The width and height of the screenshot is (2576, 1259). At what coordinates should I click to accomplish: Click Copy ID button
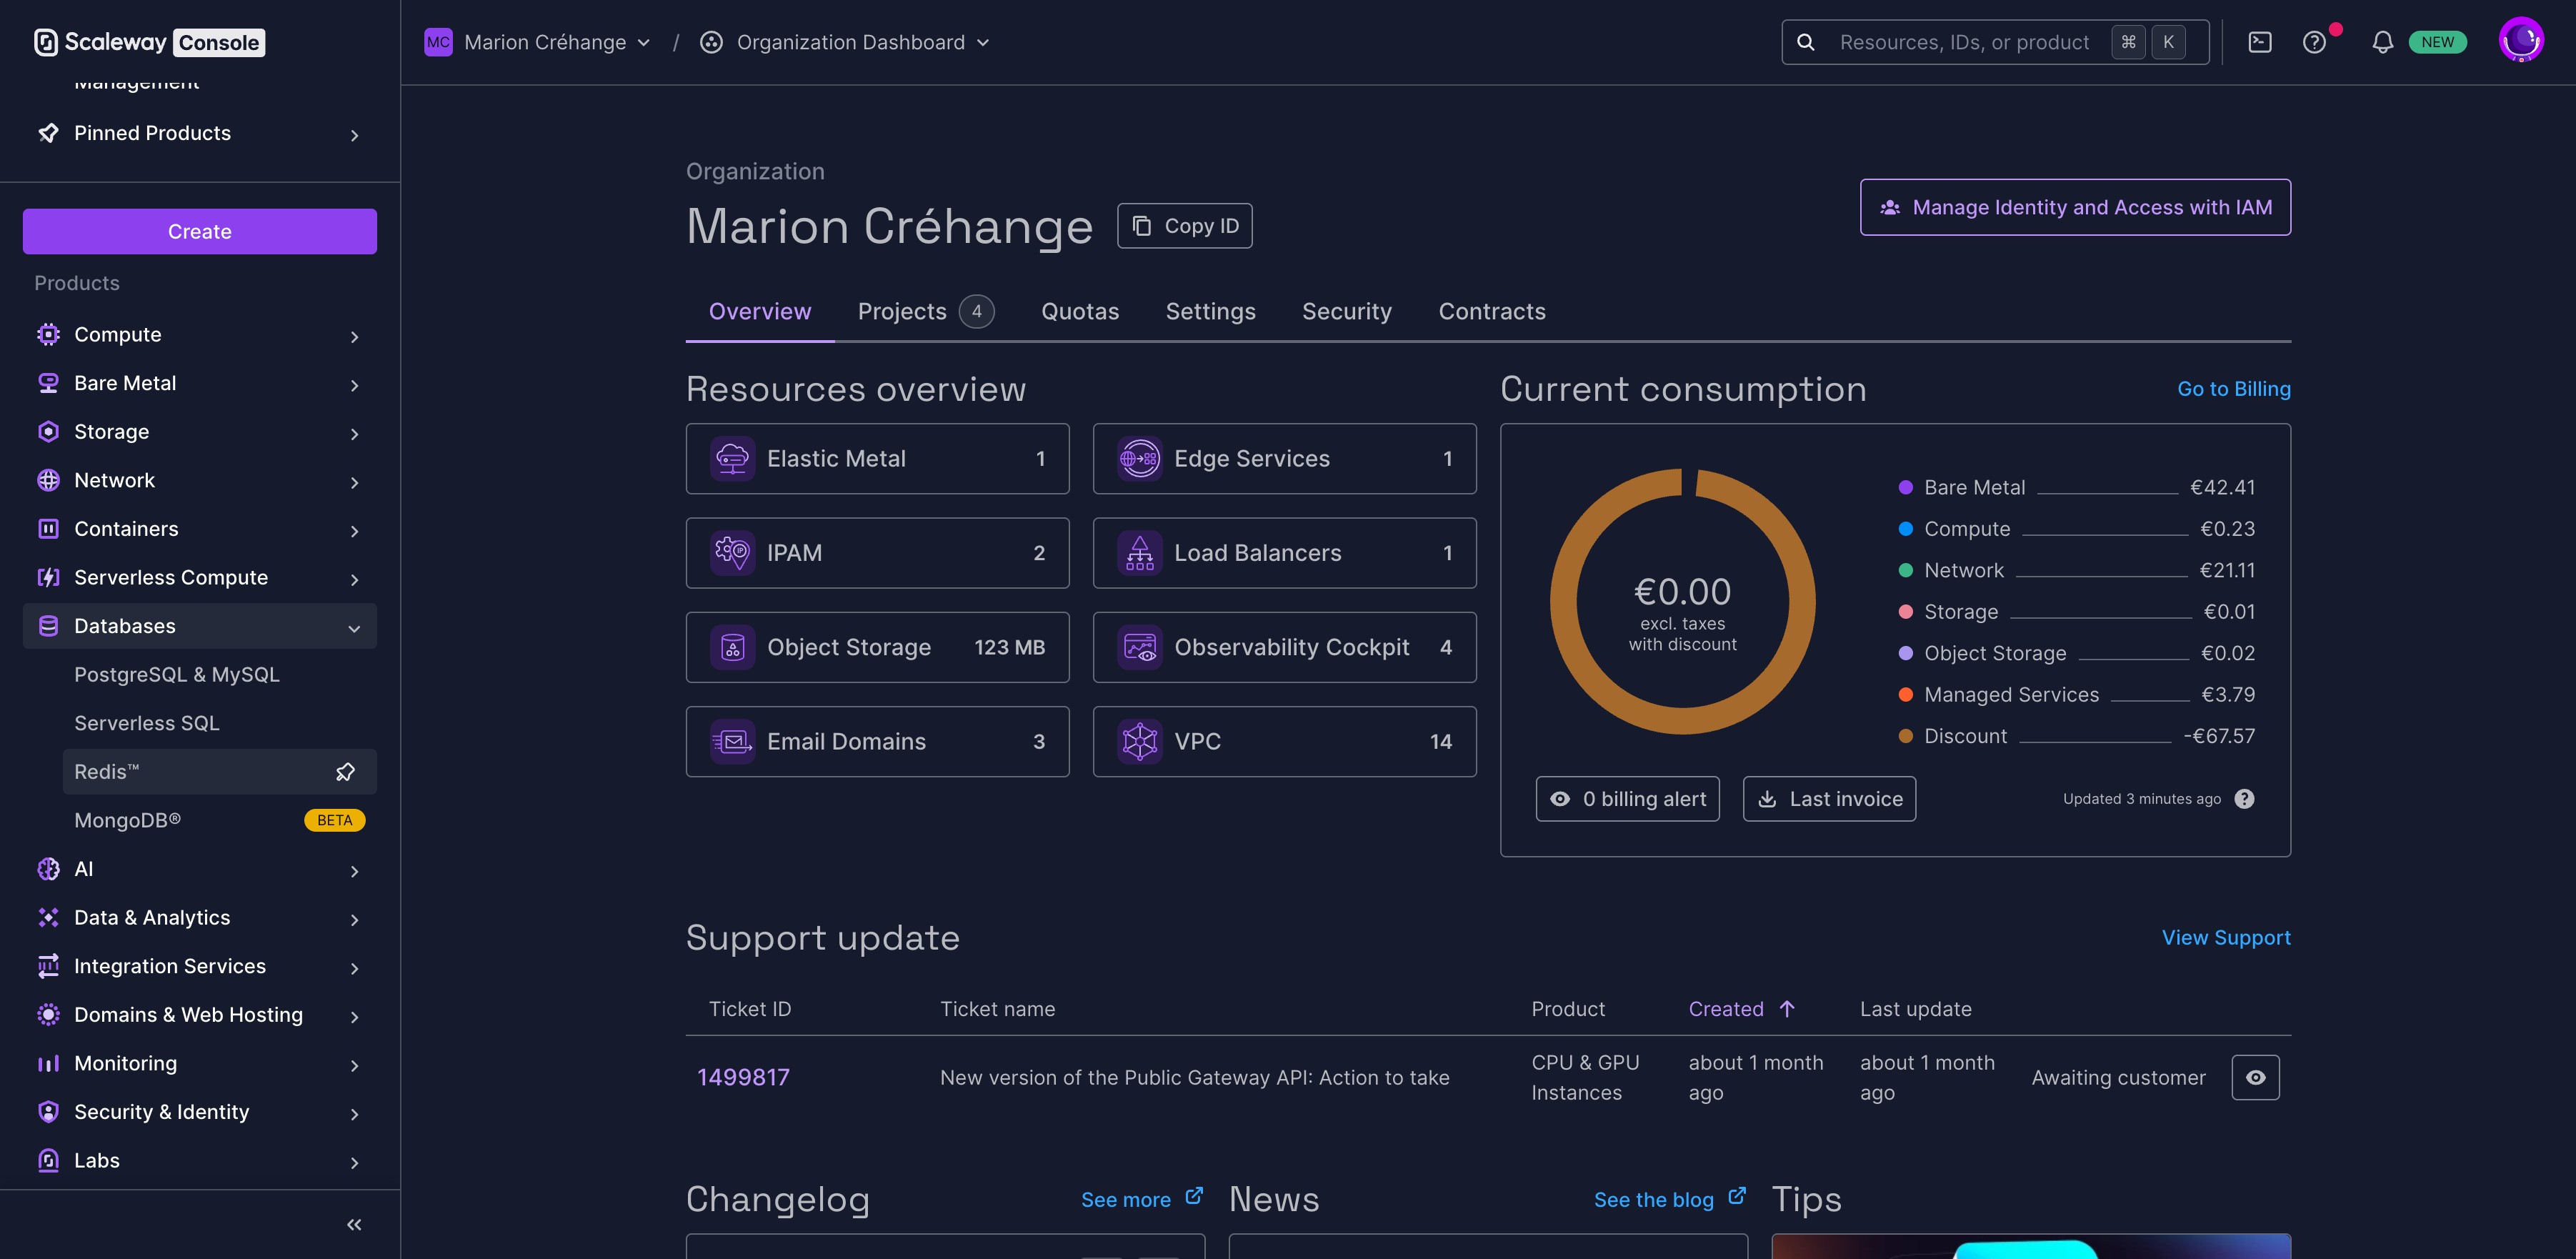click(1184, 226)
